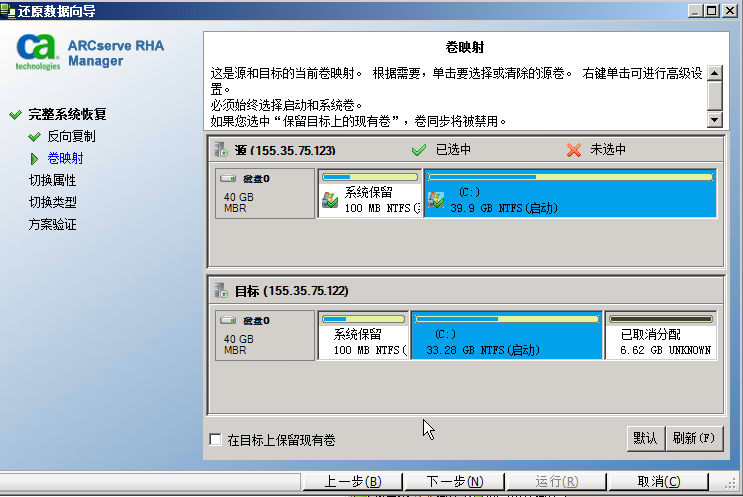Close the 还原数据向导 window
This screenshot has height=497, width=743.
pyautogui.click(x=730, y=10)
